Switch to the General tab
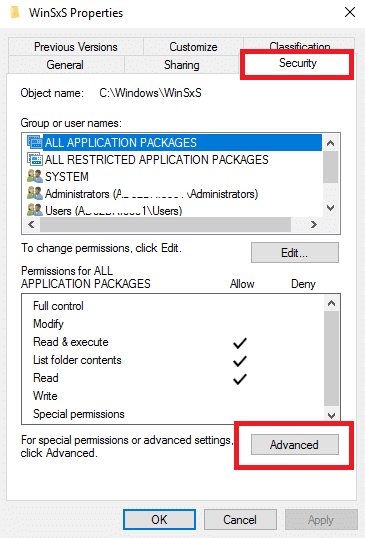Screen dimensions: 365x538 (65, 65)
